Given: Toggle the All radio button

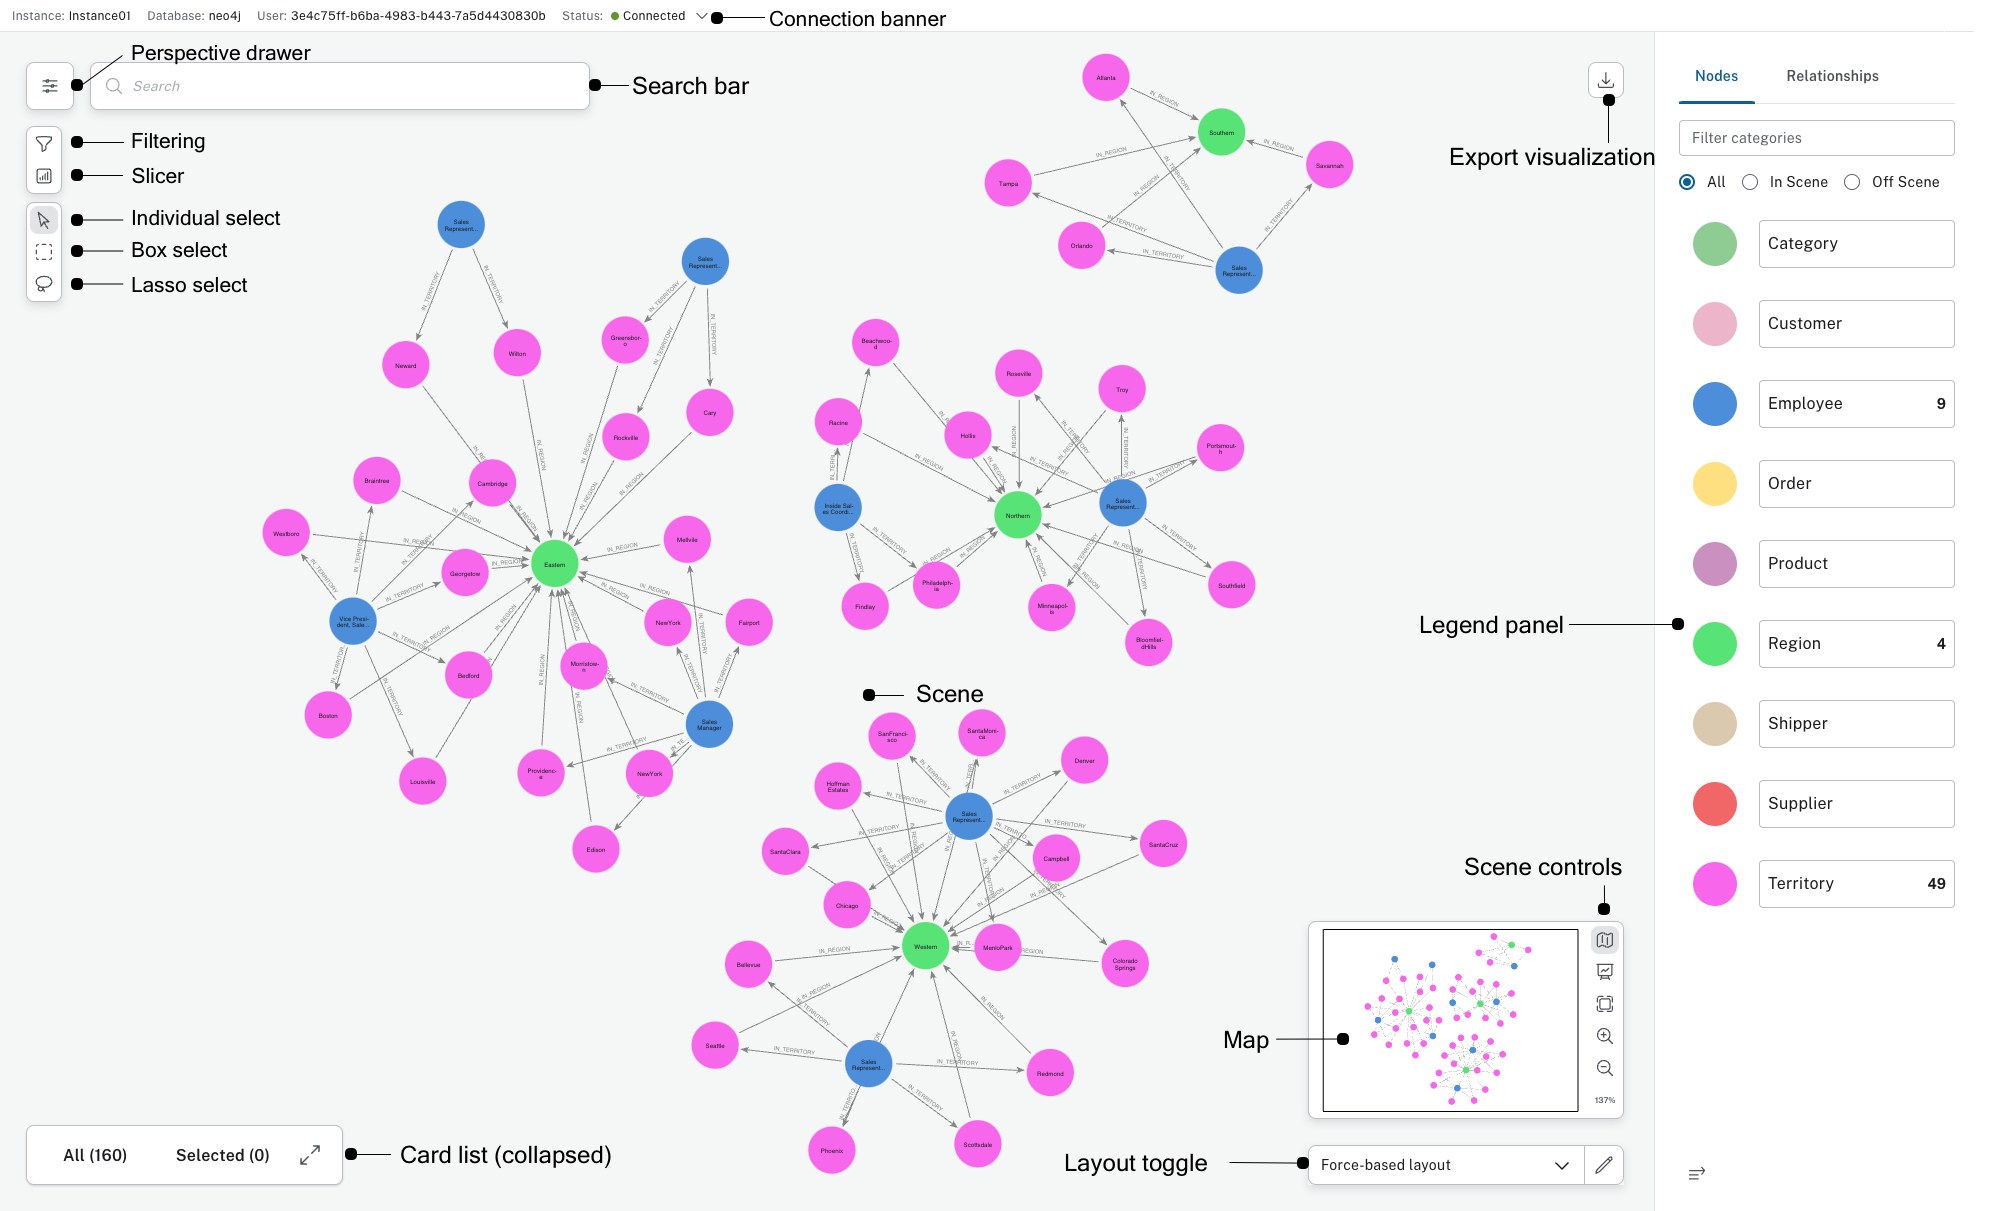Looking at the screenshot, I should (1688, 182).
